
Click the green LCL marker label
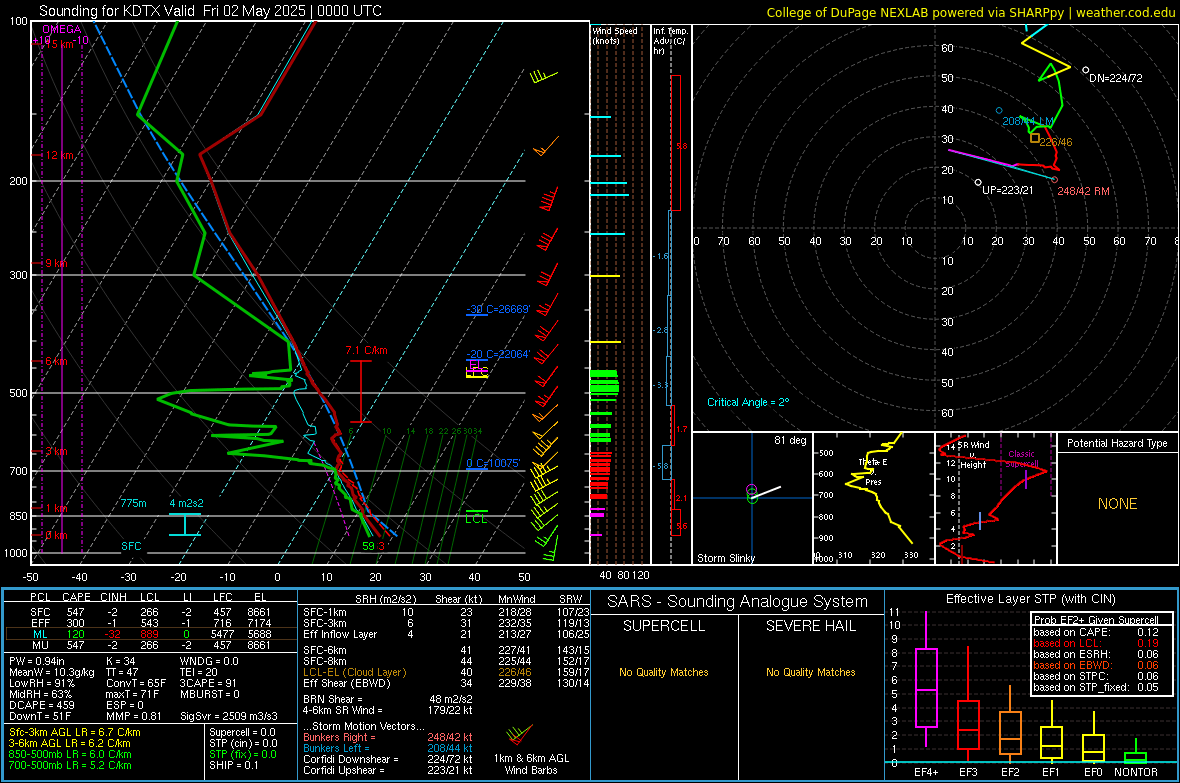point(476,519)
